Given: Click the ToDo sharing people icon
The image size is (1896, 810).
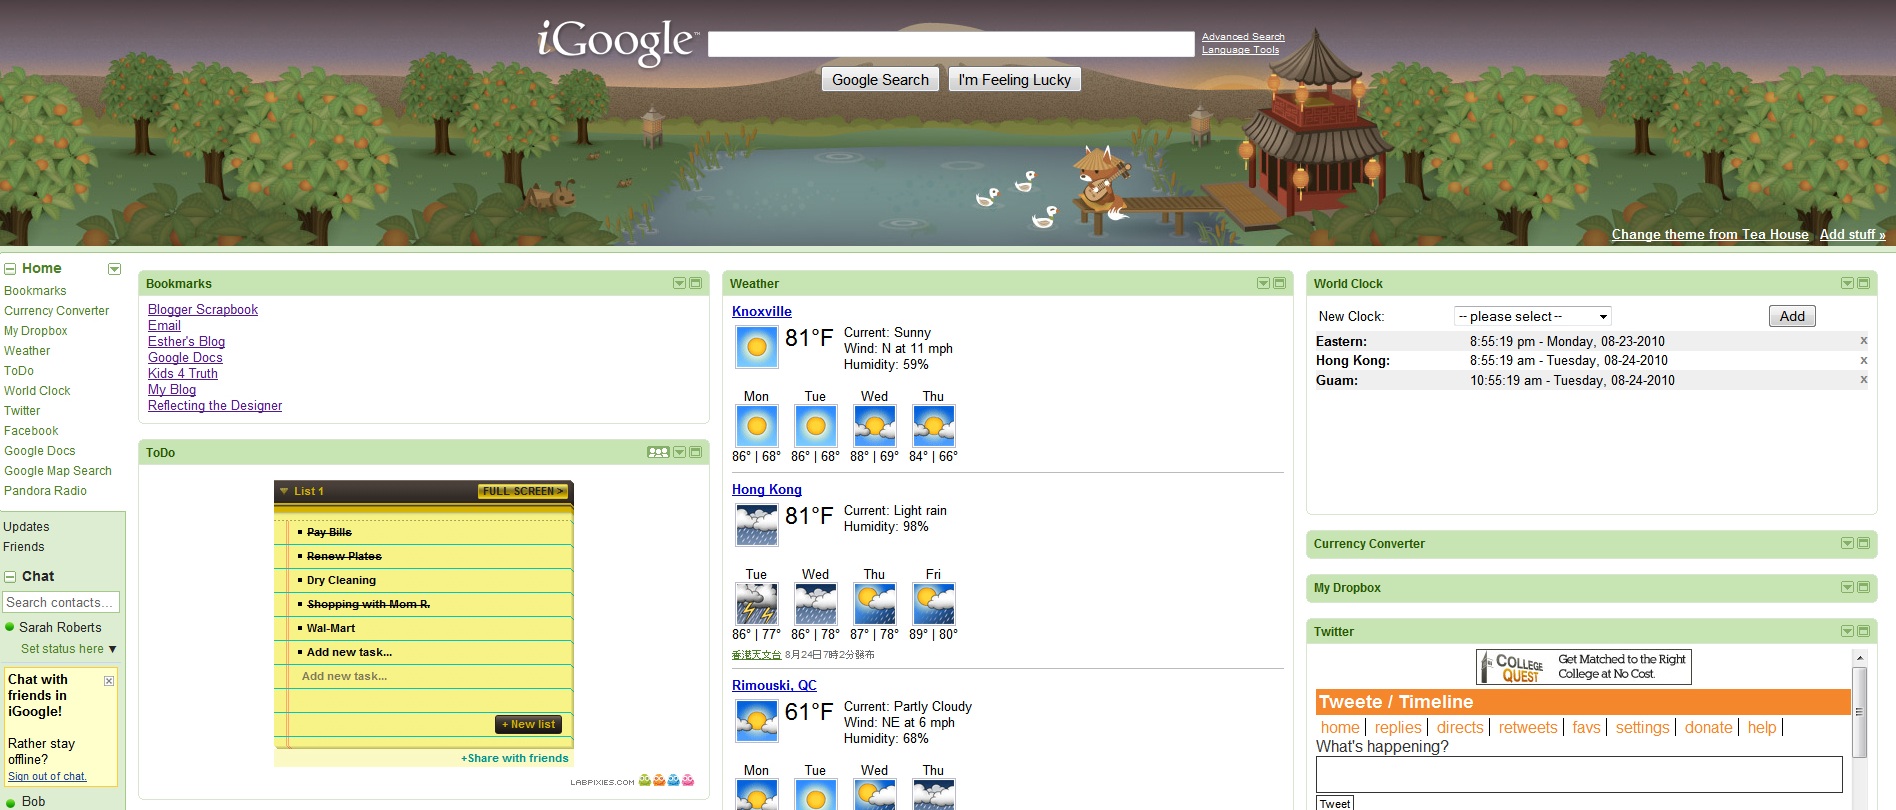Looking at the screenshot, I should pyautogui.click(x=658, y=452).
